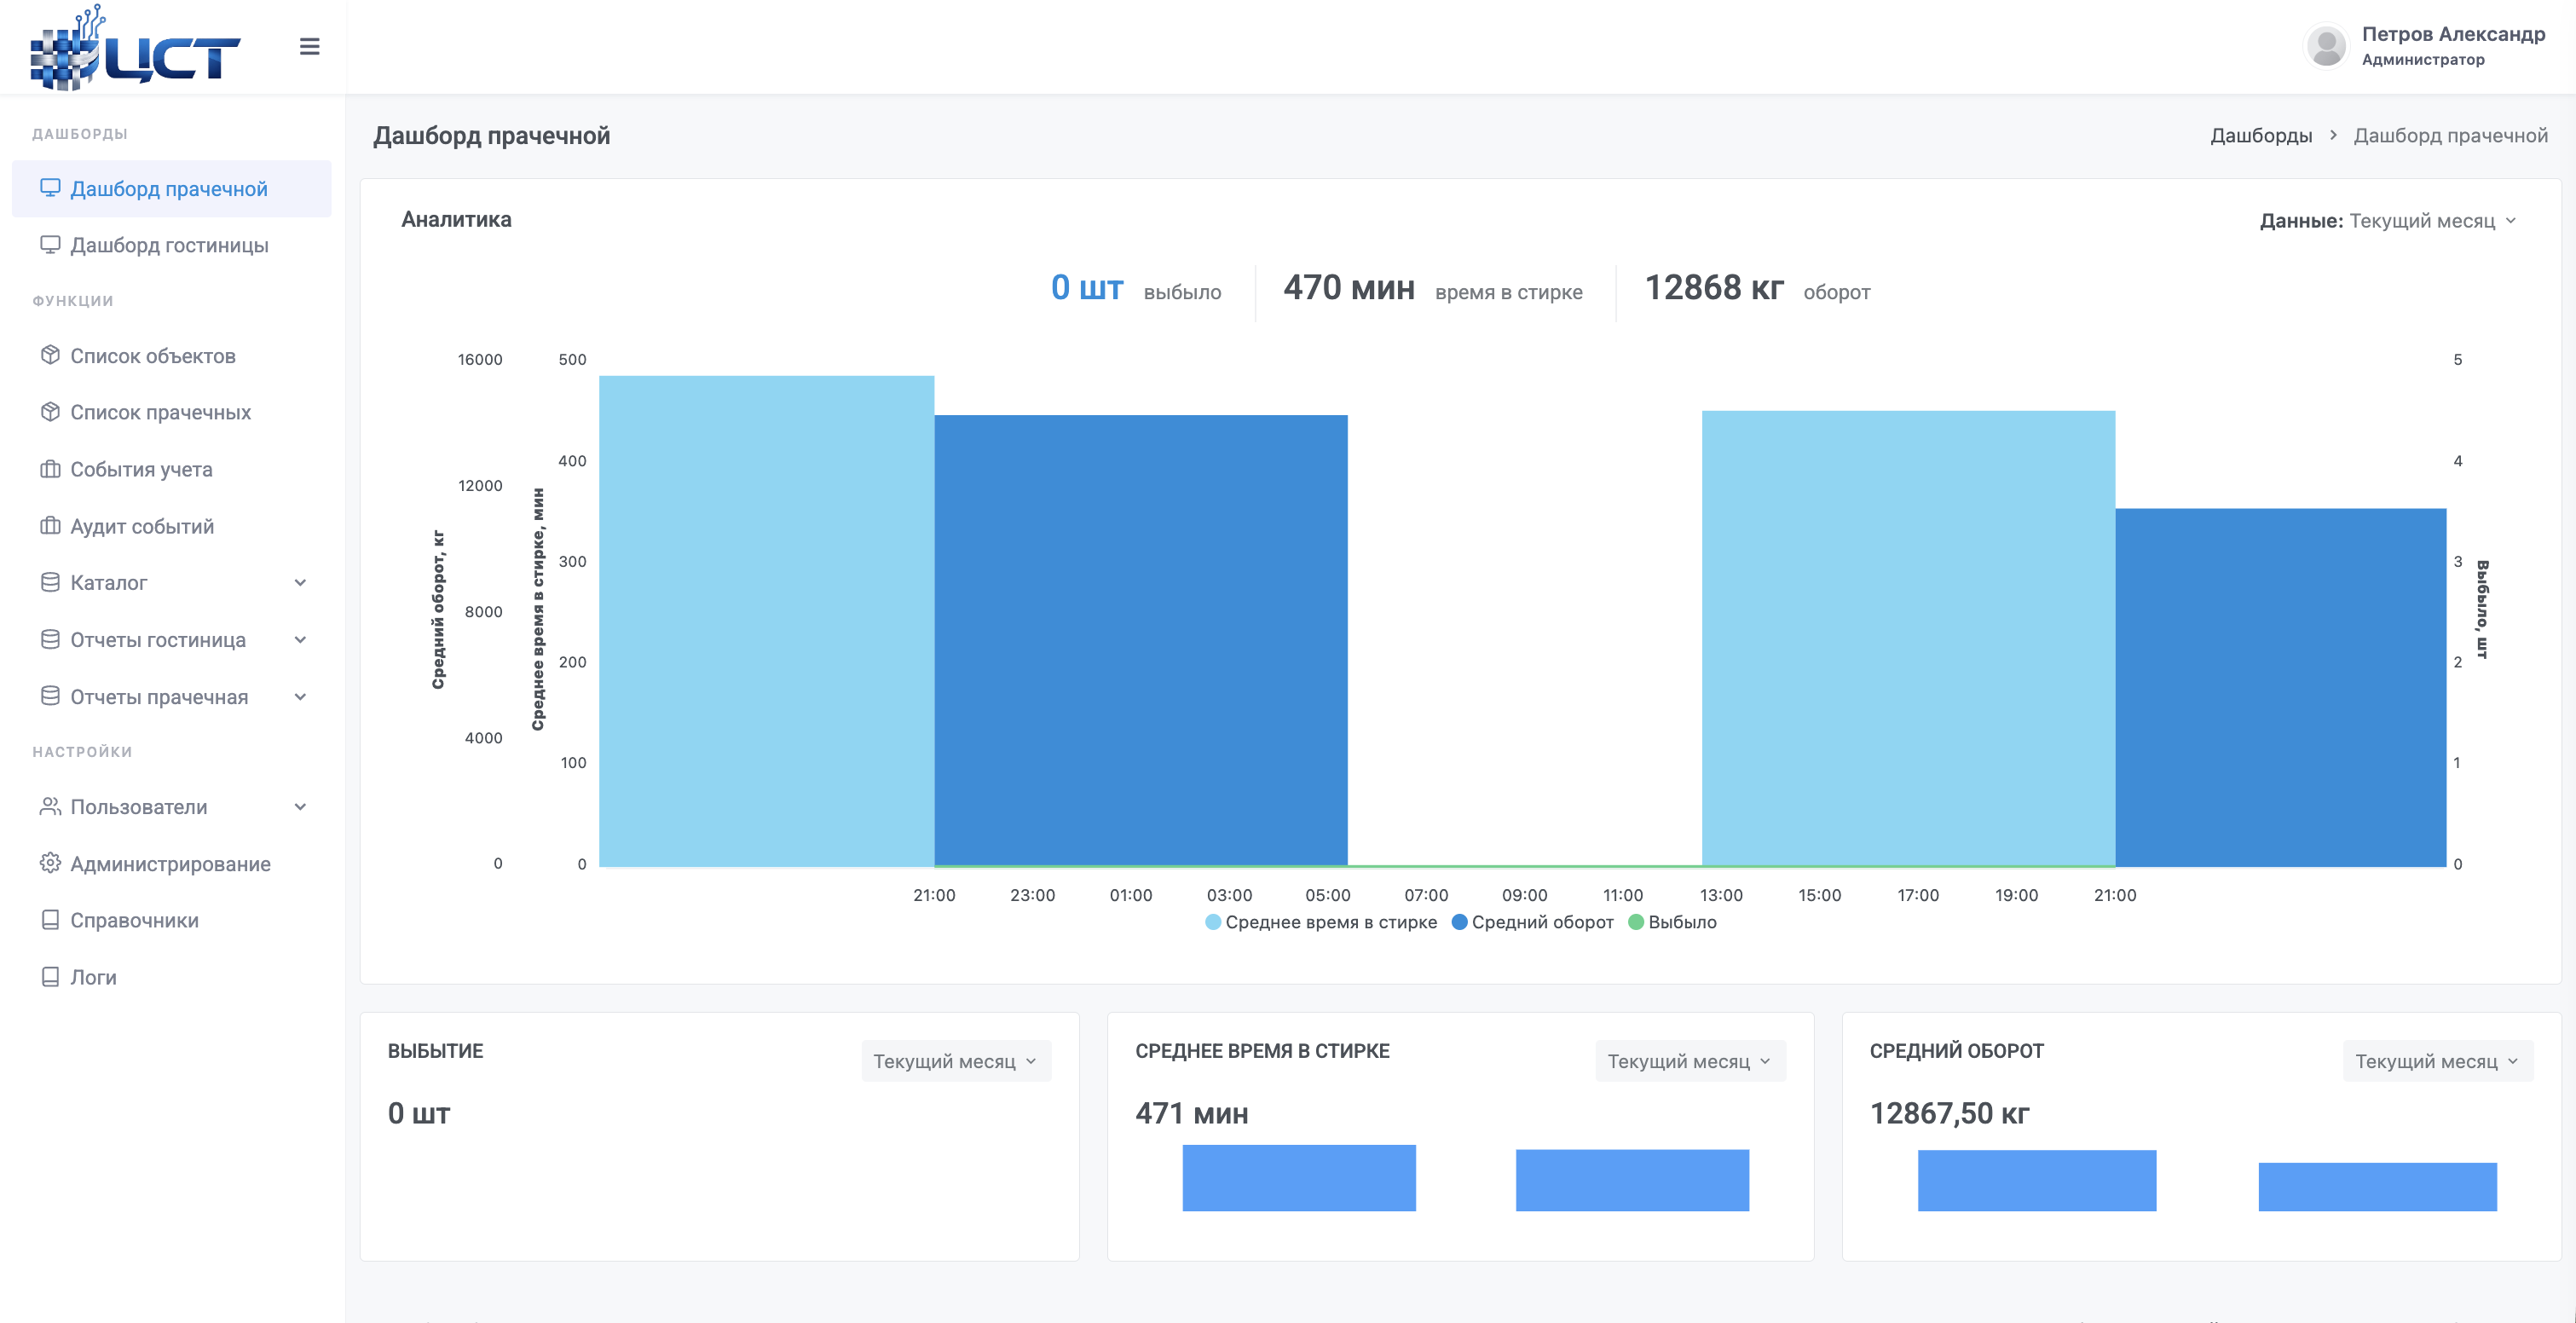Viewport: 2576px width, 1323px height.
Task: Click monitor icon beside Дашборд гостиницы
Action: click(50, 245)
